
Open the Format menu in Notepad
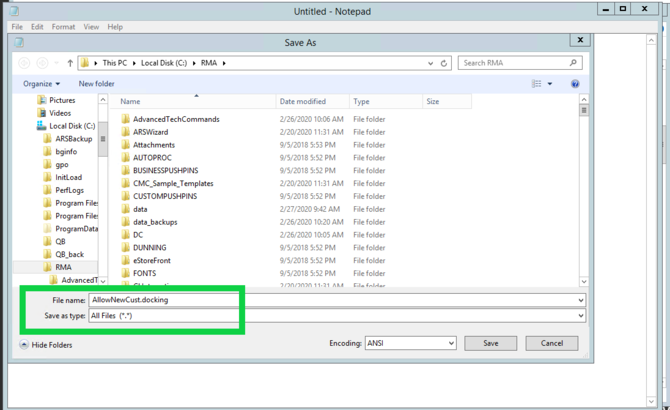click(63, 26)
